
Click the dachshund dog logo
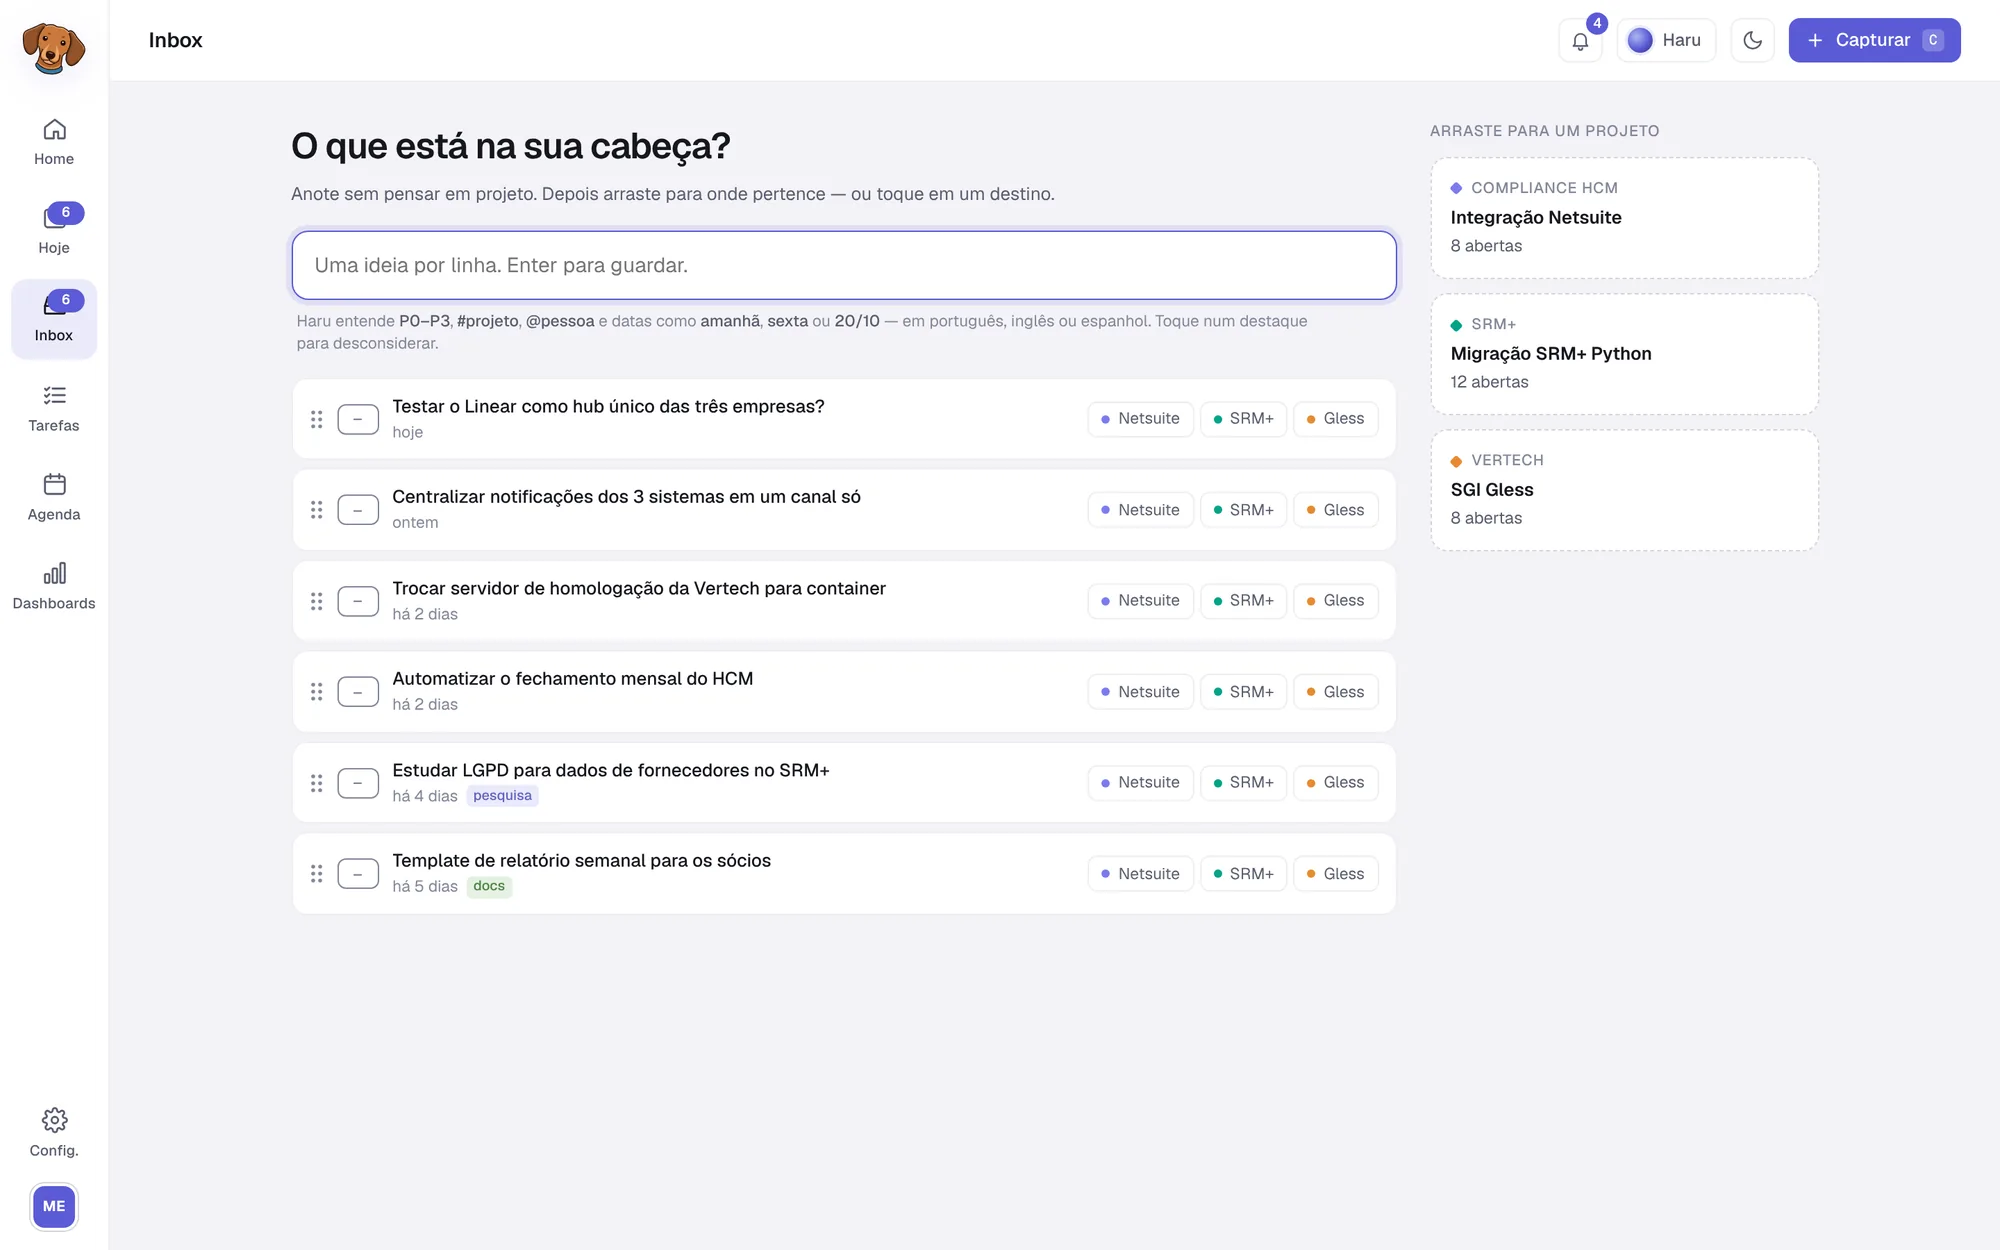tap(54, 47)
